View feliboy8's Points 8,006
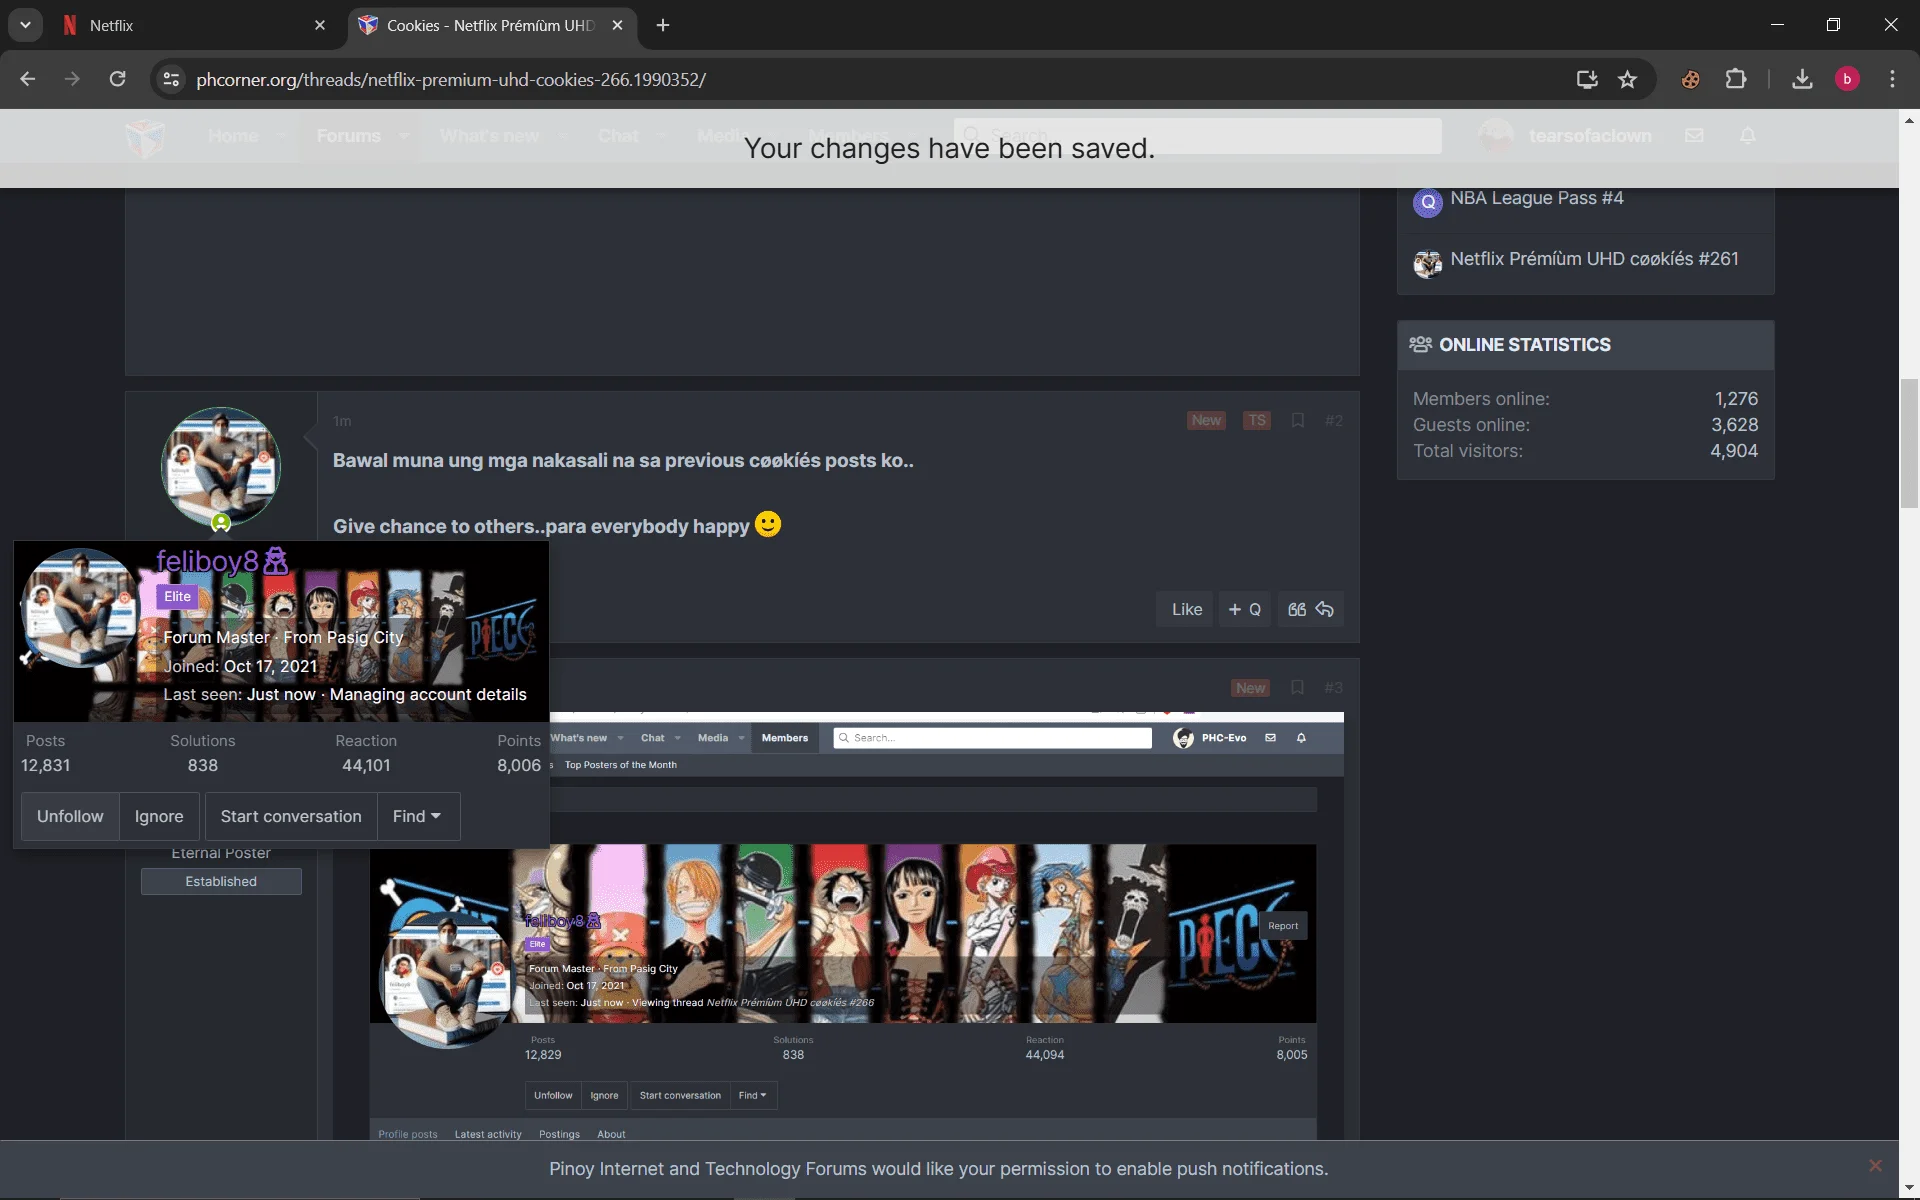 pos(519,766)
